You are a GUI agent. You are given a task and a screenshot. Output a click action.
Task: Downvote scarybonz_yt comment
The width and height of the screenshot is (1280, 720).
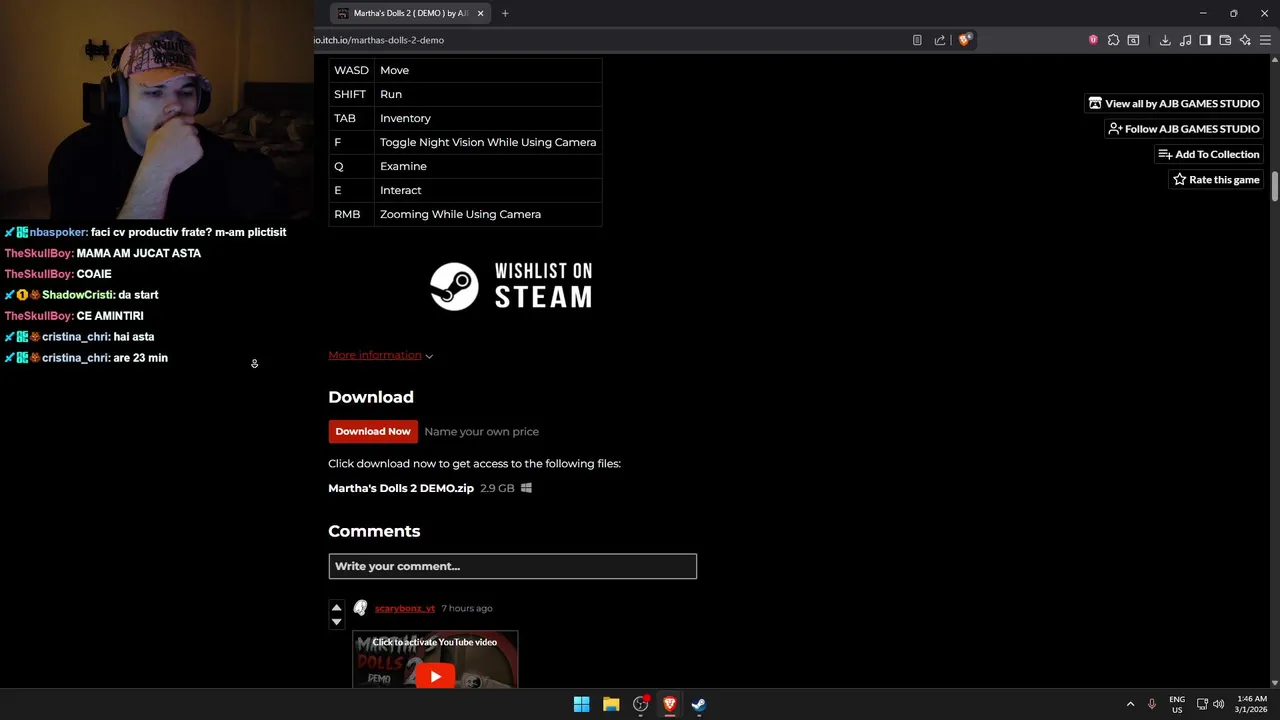pos(336,622)
